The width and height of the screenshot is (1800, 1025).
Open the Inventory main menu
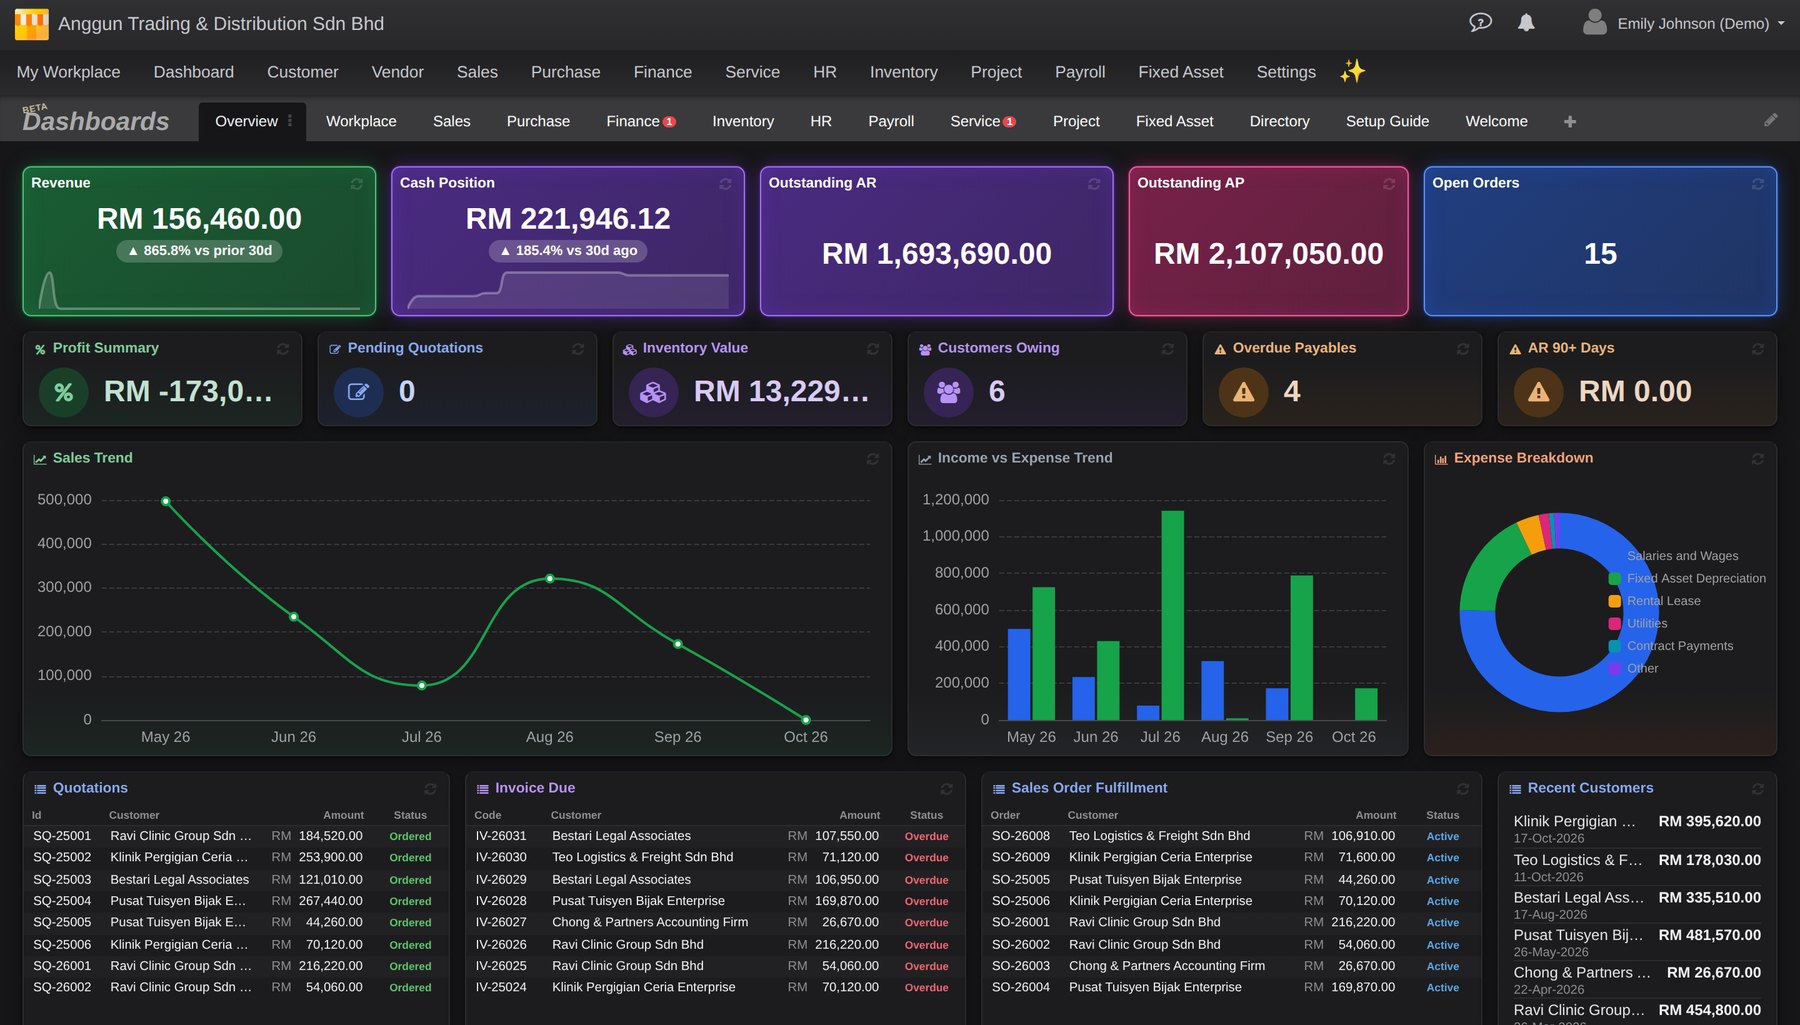[903, 72]
